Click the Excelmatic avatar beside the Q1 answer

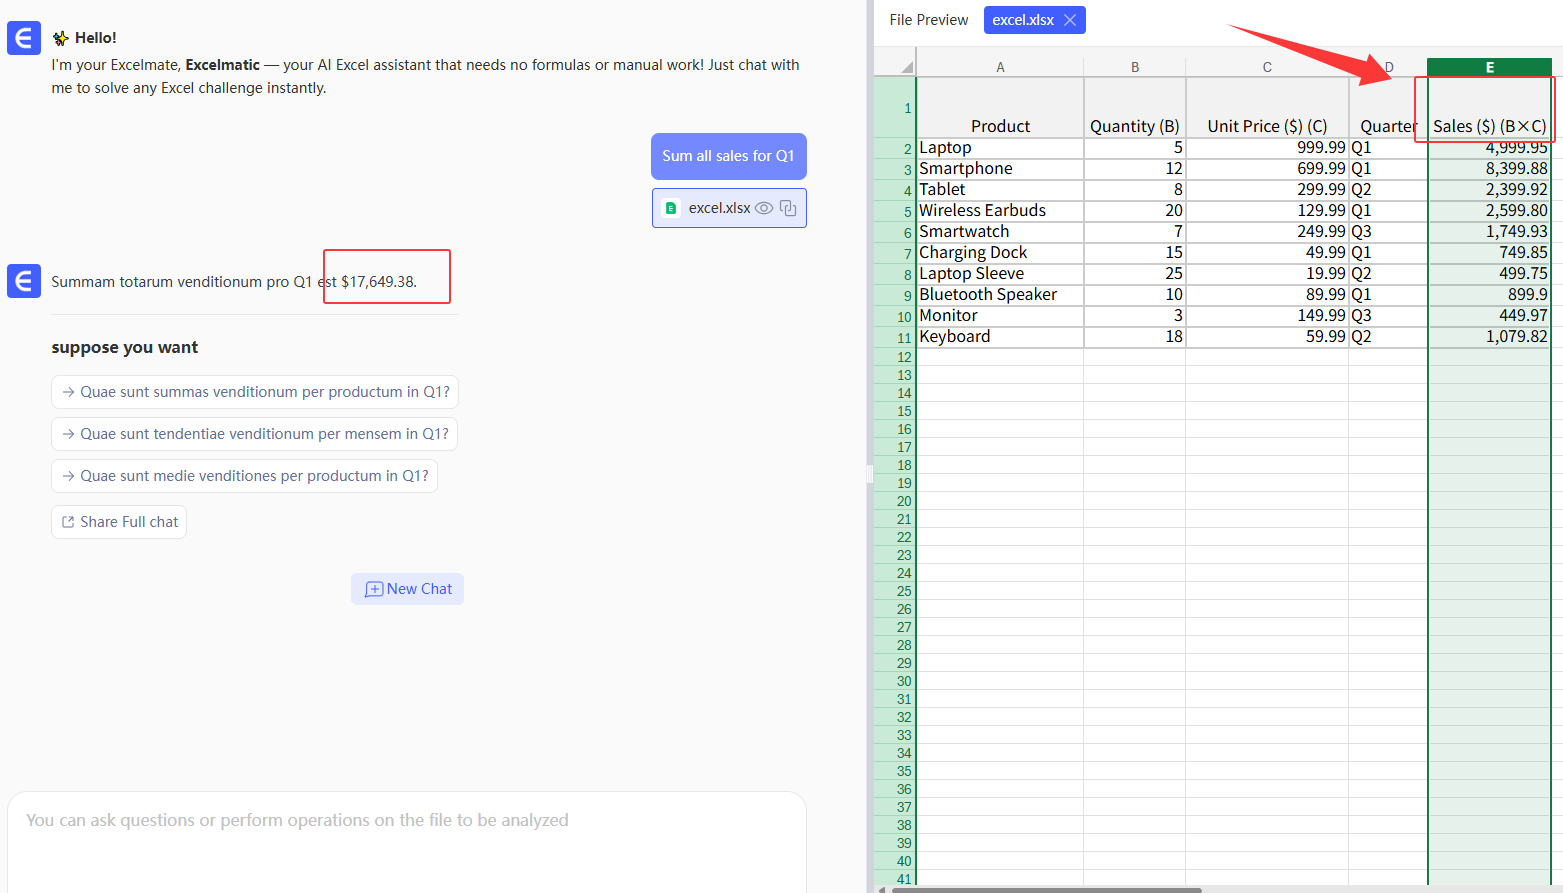tap(24, 281)
